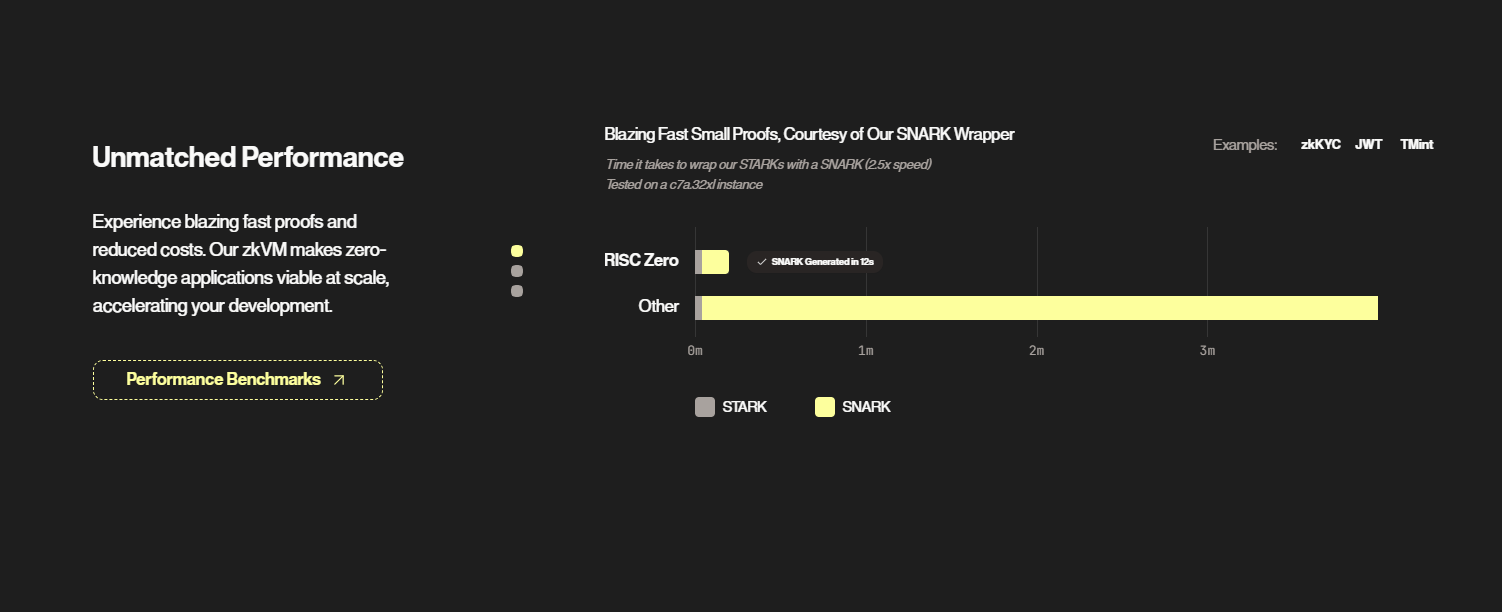Click the SNARK legend text label
The image size is (1502, 612).
[866, 407]
